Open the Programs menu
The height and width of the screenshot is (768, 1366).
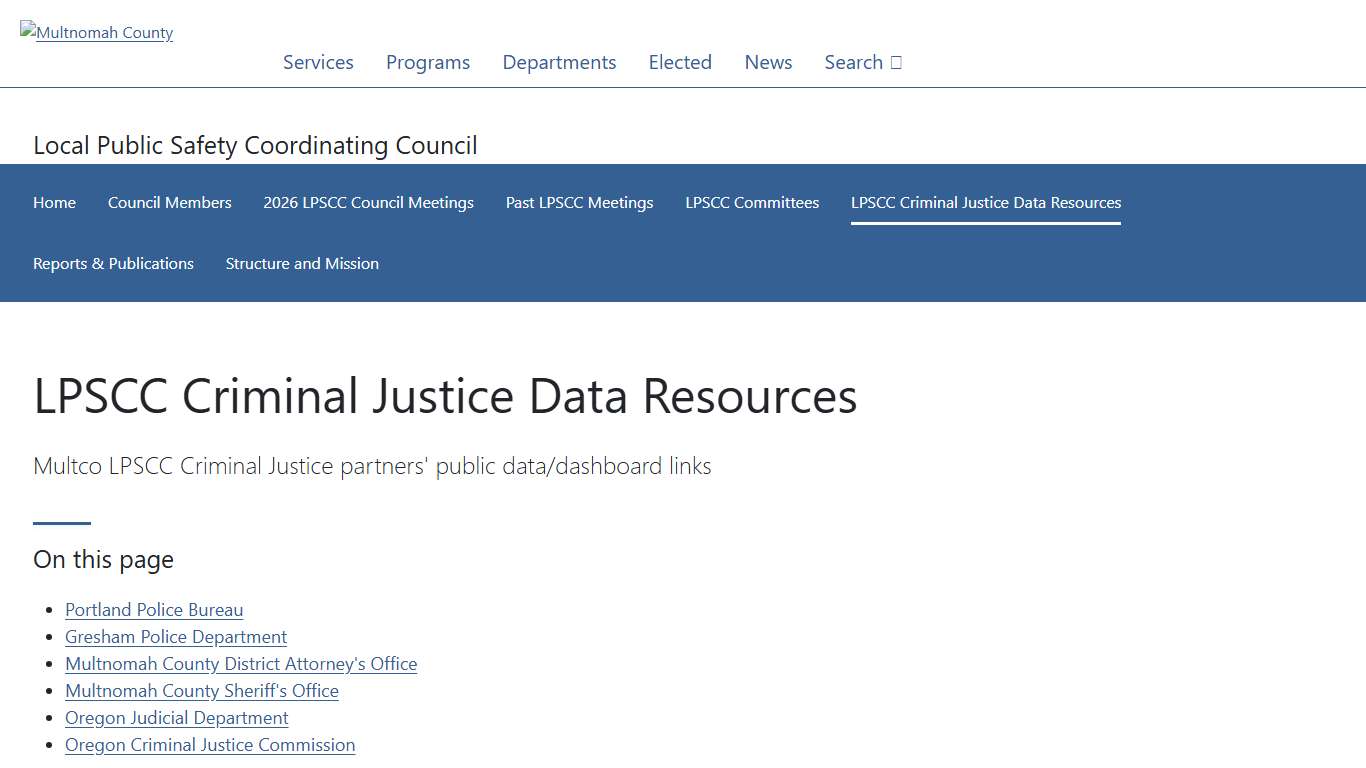click(x=428, y=62)
